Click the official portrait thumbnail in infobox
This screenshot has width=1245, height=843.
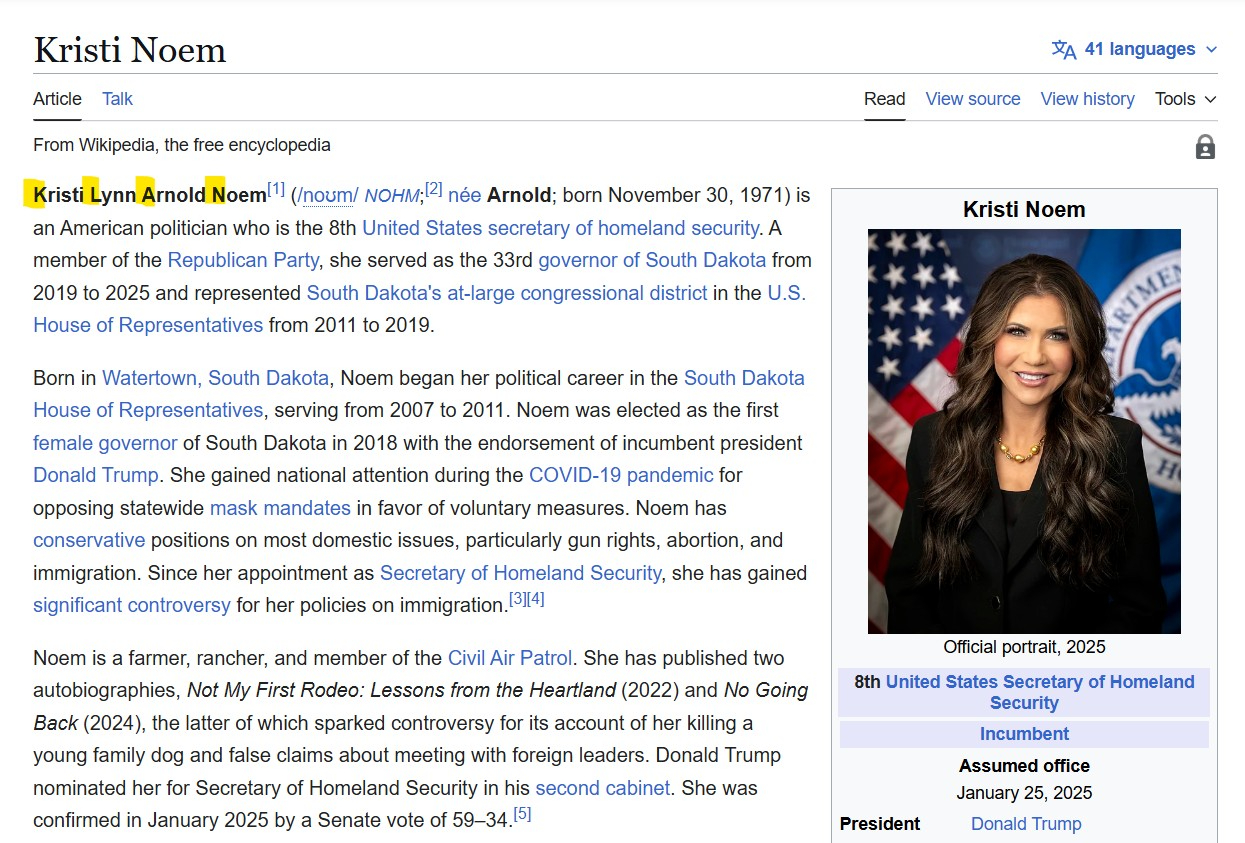(x=1024, y=431)
